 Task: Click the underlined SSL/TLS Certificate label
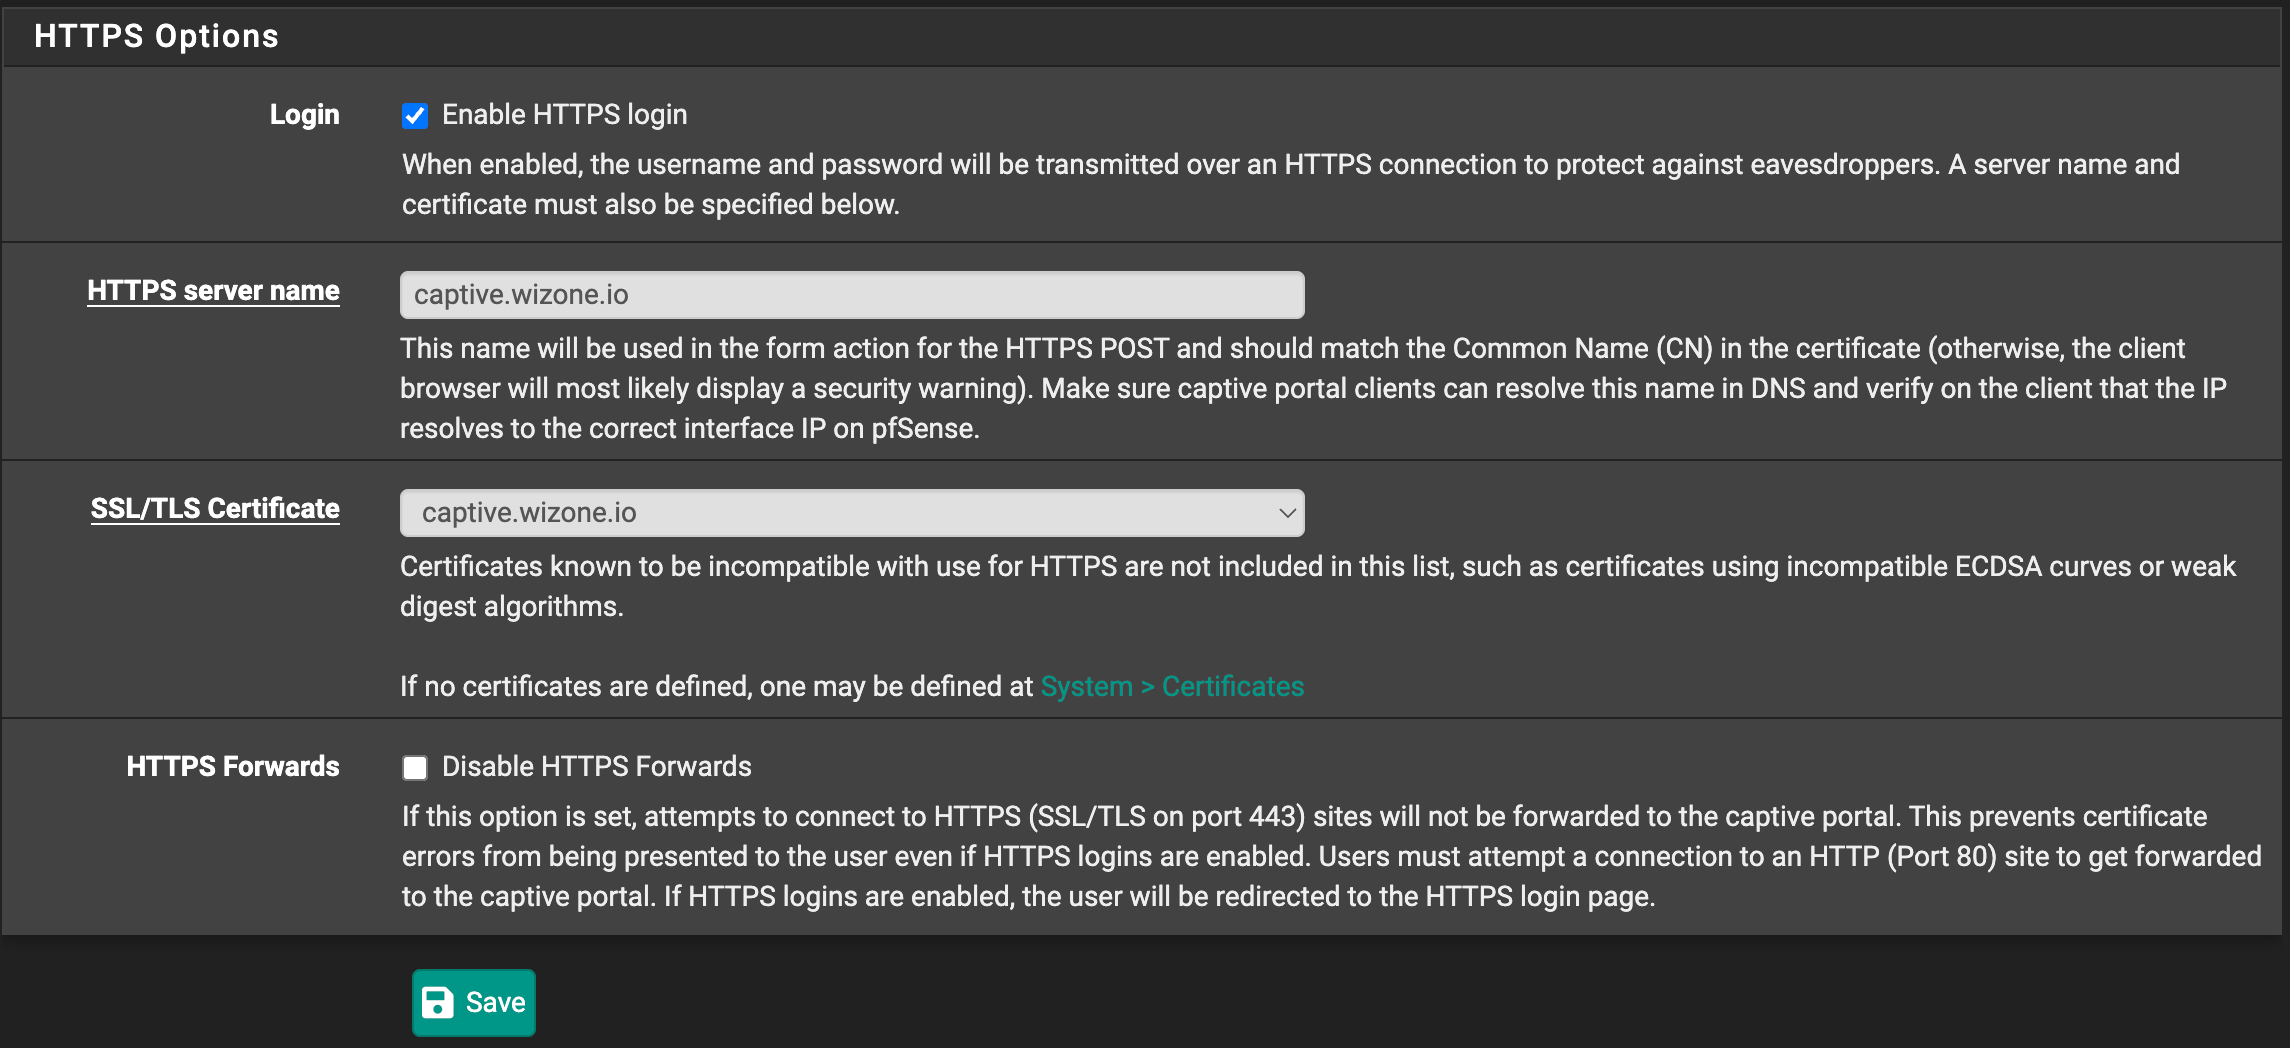[x=215, y=508]
